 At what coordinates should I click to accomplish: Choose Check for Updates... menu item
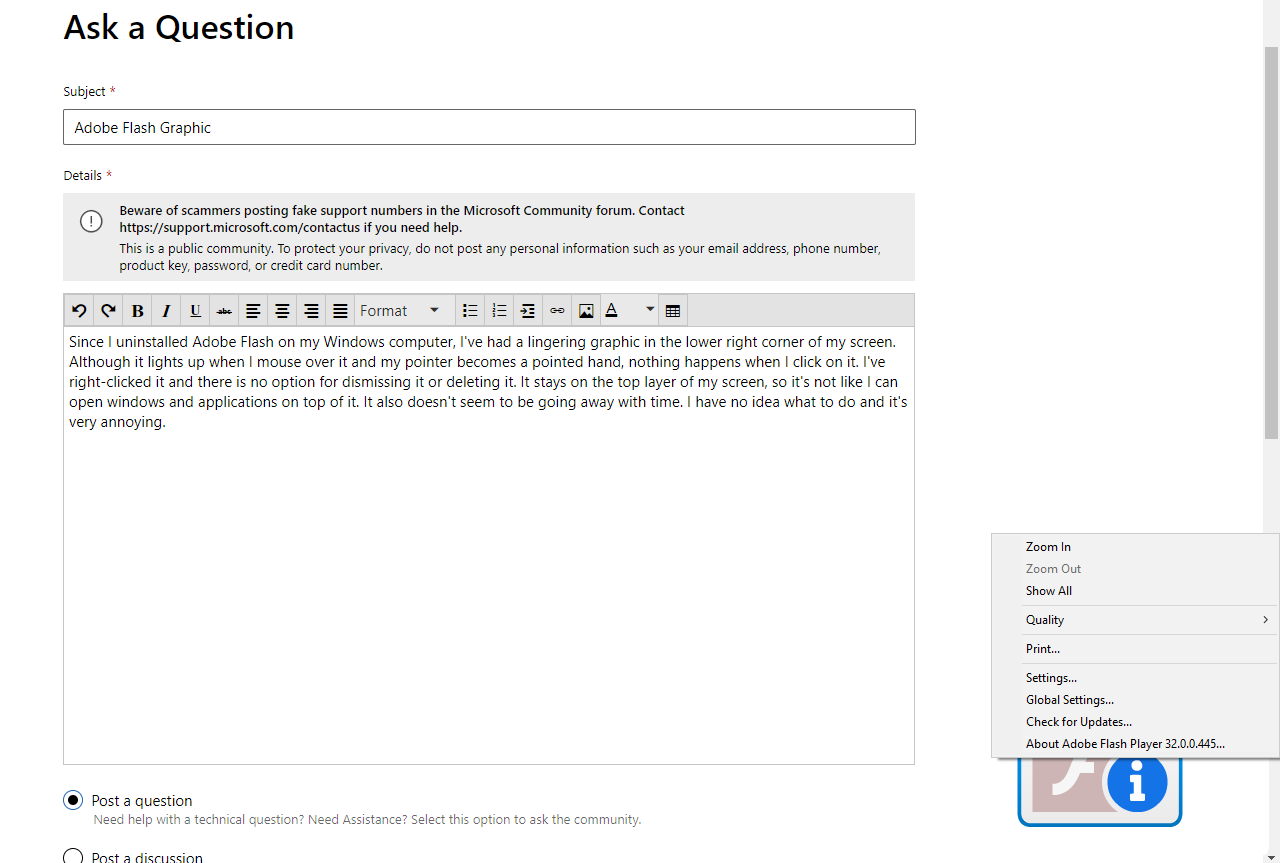pos(1135,722)
